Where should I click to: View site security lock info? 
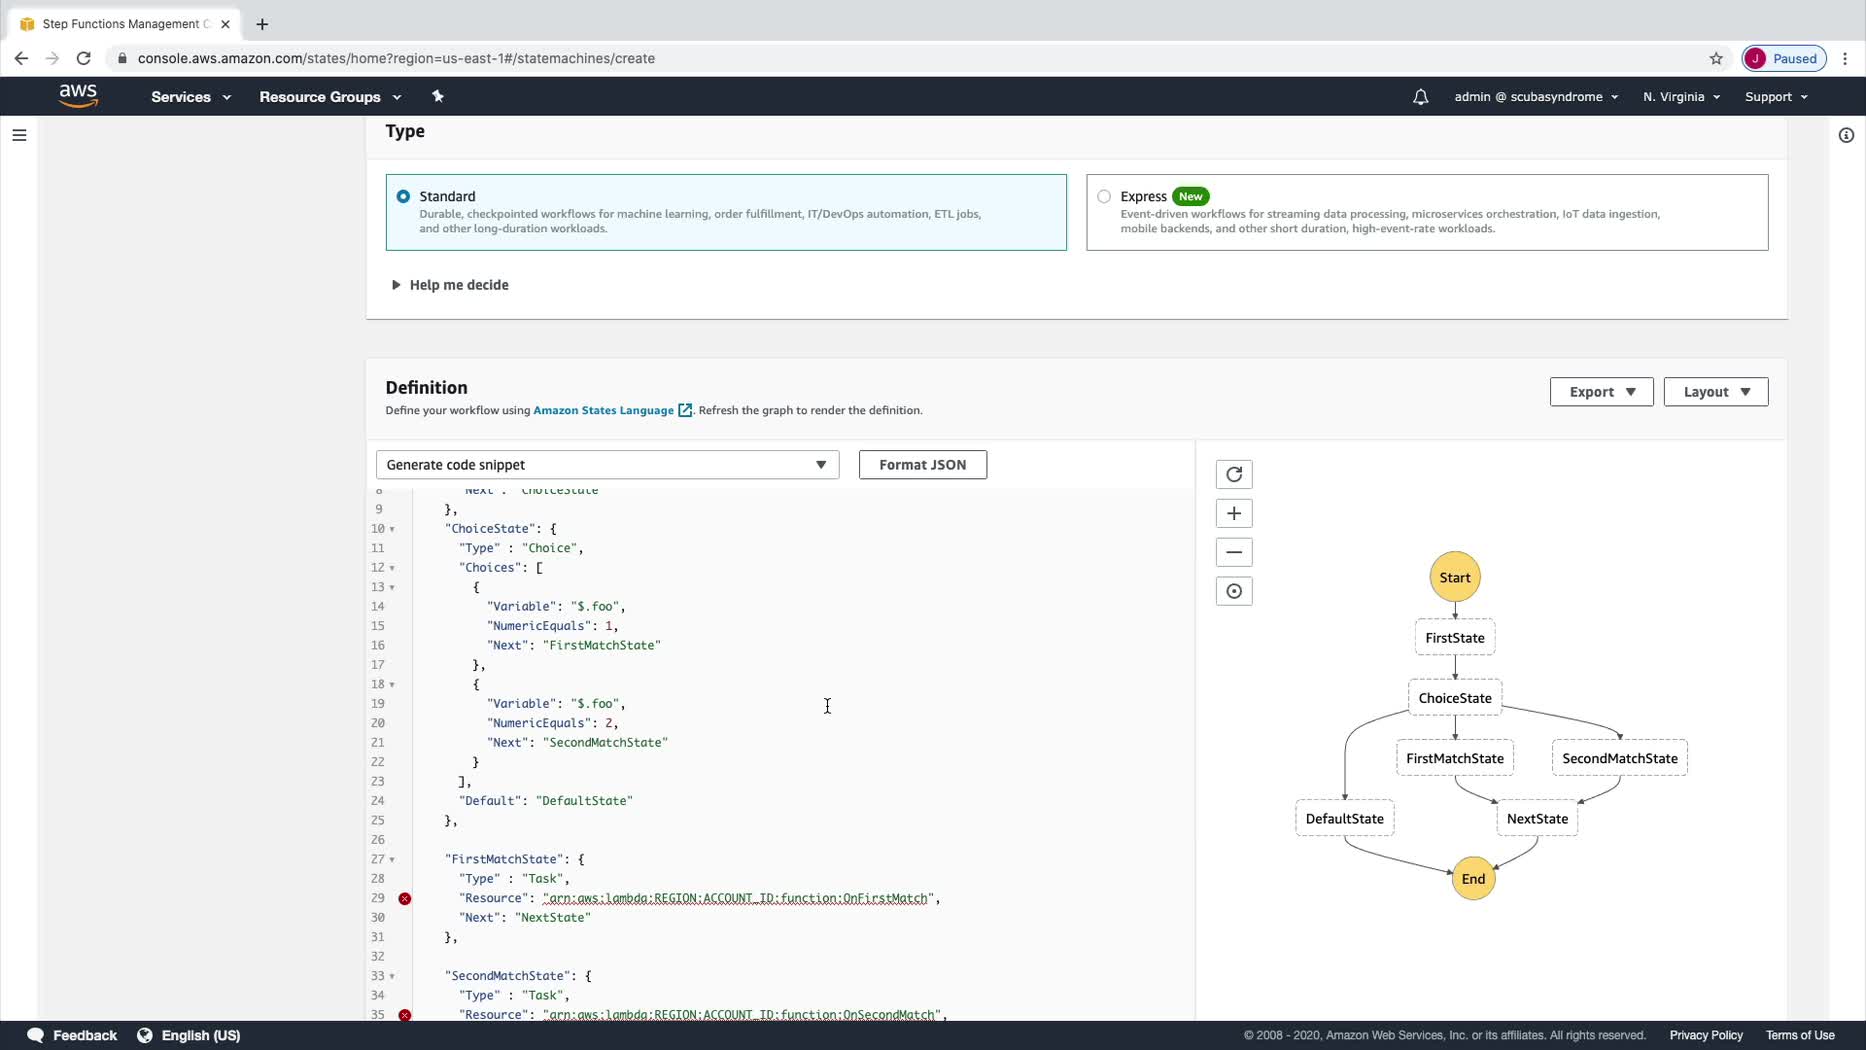122,58
